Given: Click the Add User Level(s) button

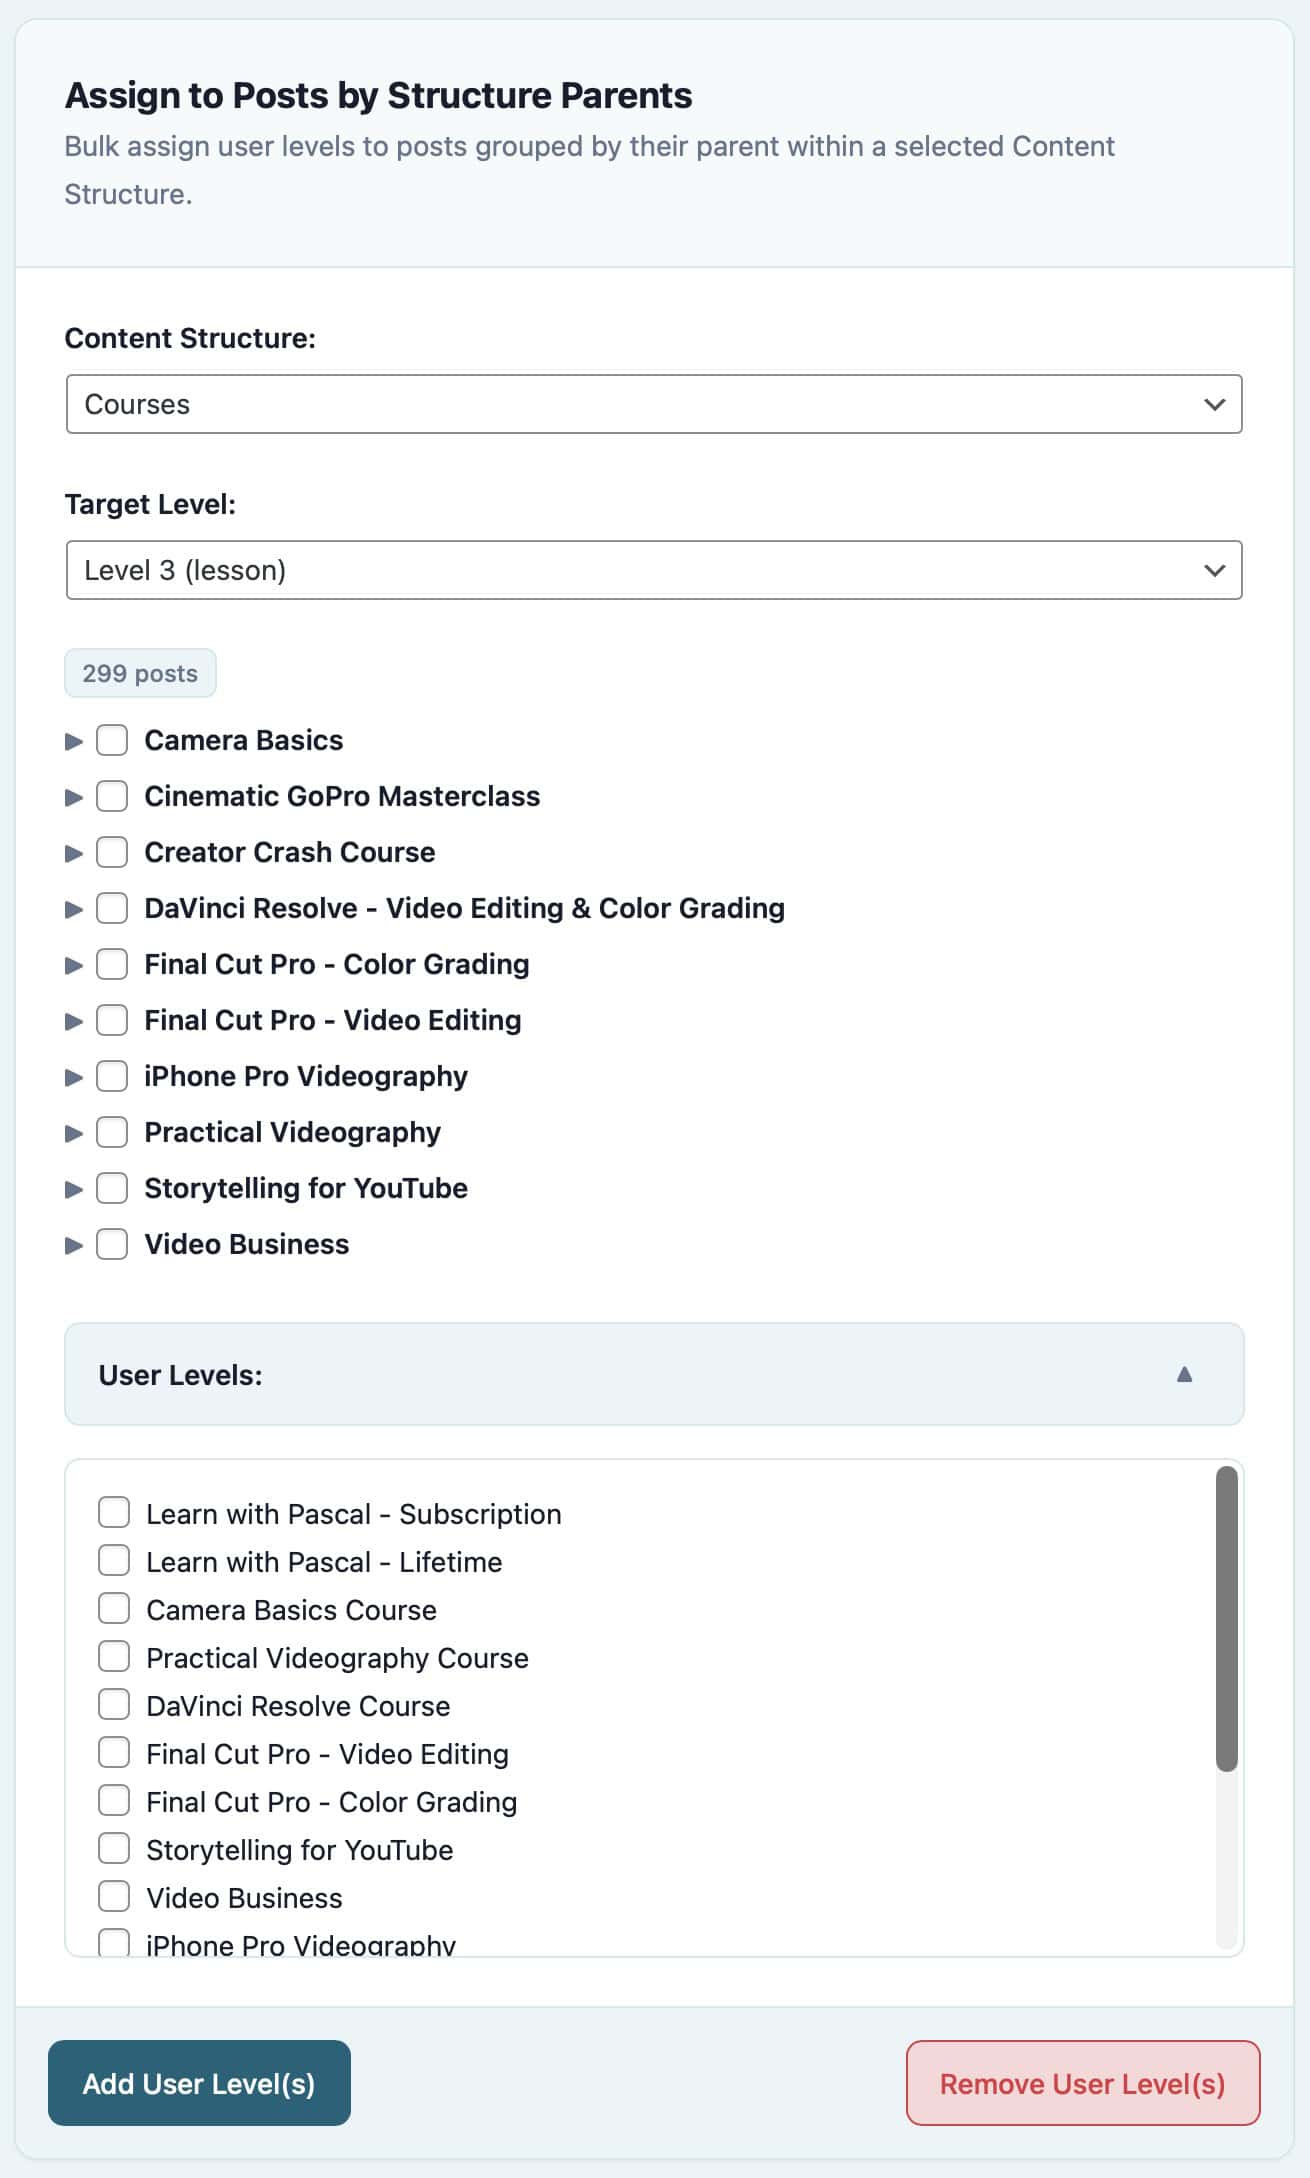Looking at the screenshot, I should [199, 2083].
